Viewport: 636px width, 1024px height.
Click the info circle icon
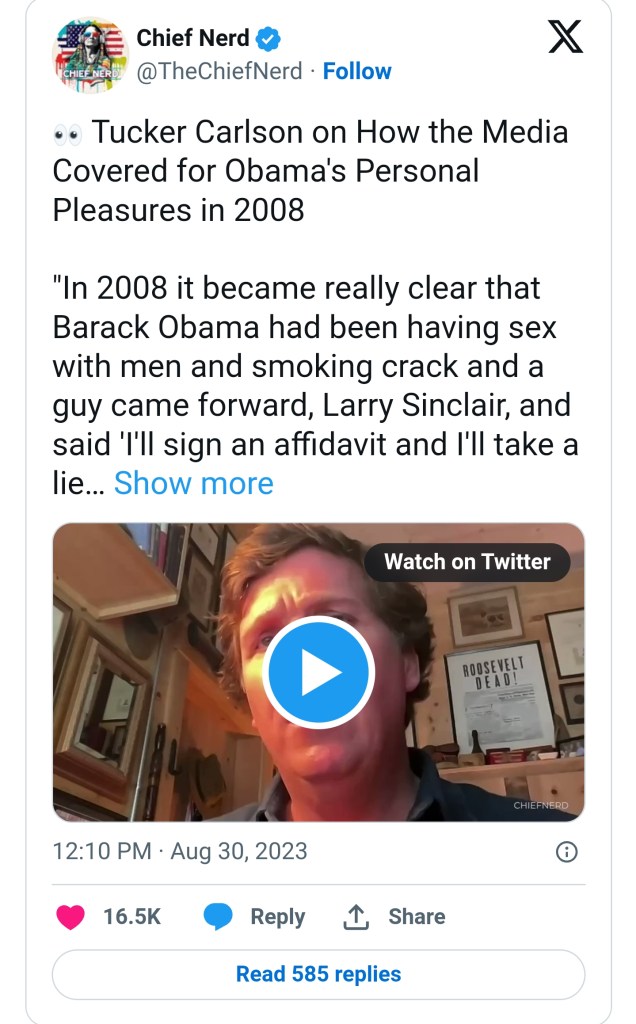(566, 852)
